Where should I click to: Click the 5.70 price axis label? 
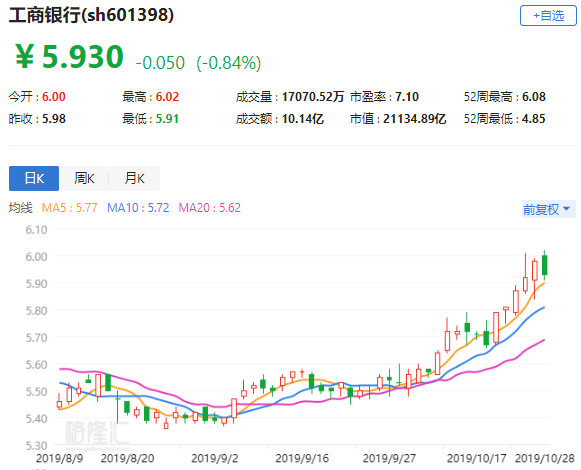click(x=36, y=338)
